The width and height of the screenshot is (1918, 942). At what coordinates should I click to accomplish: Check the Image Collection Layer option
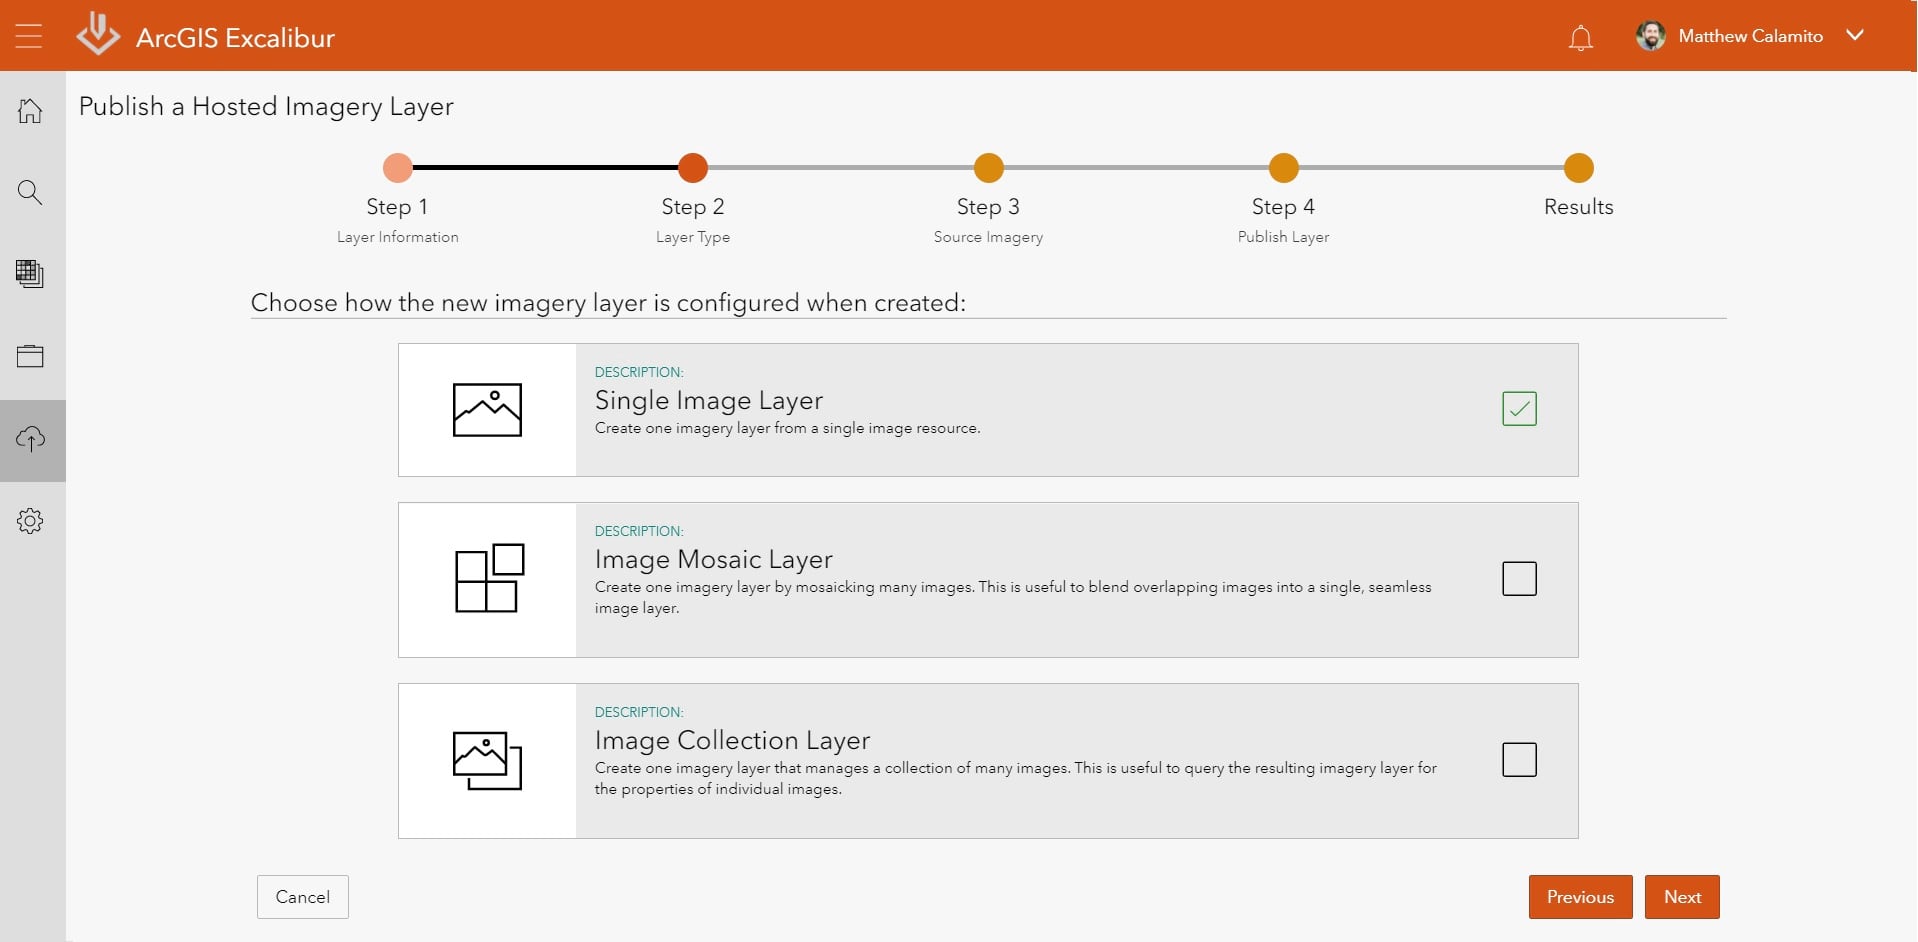point(1518,760)
